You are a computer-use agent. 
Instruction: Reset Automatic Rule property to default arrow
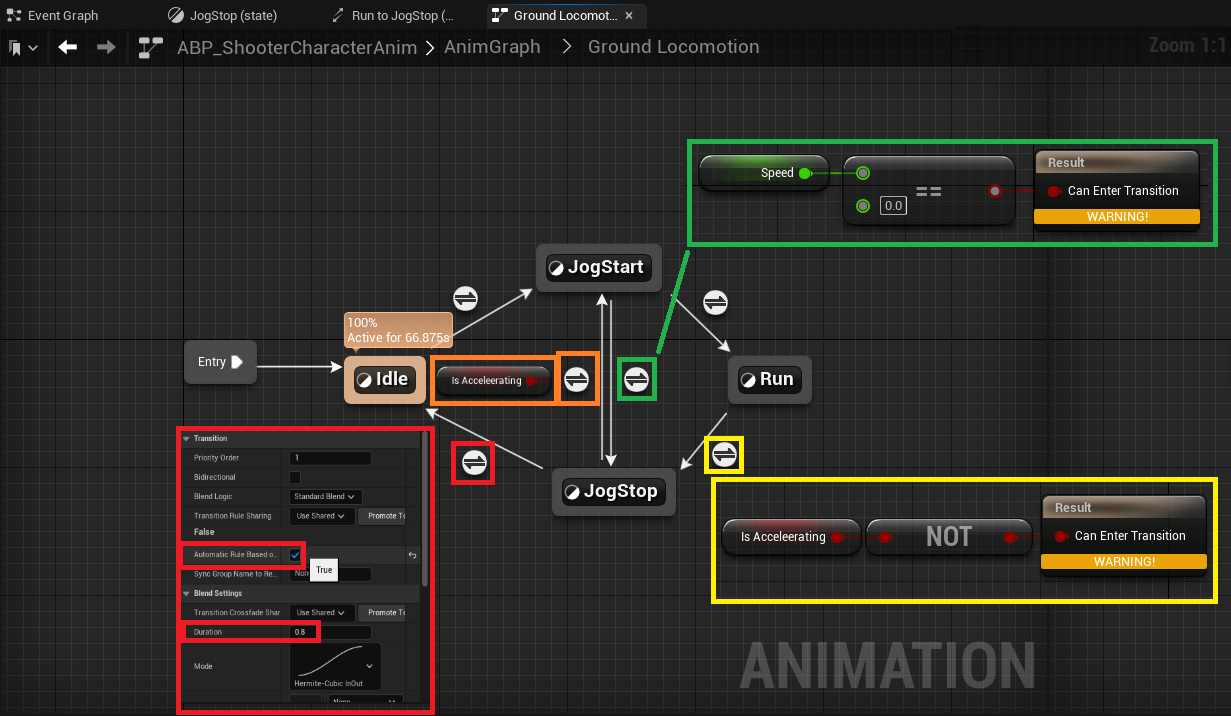pos(412,555)
